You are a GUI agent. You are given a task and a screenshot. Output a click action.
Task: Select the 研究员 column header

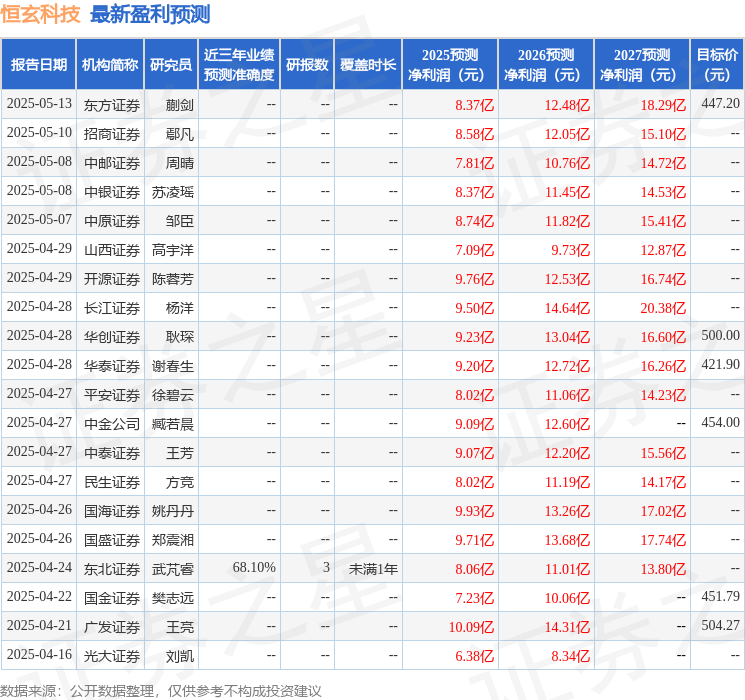pos(171,65)
